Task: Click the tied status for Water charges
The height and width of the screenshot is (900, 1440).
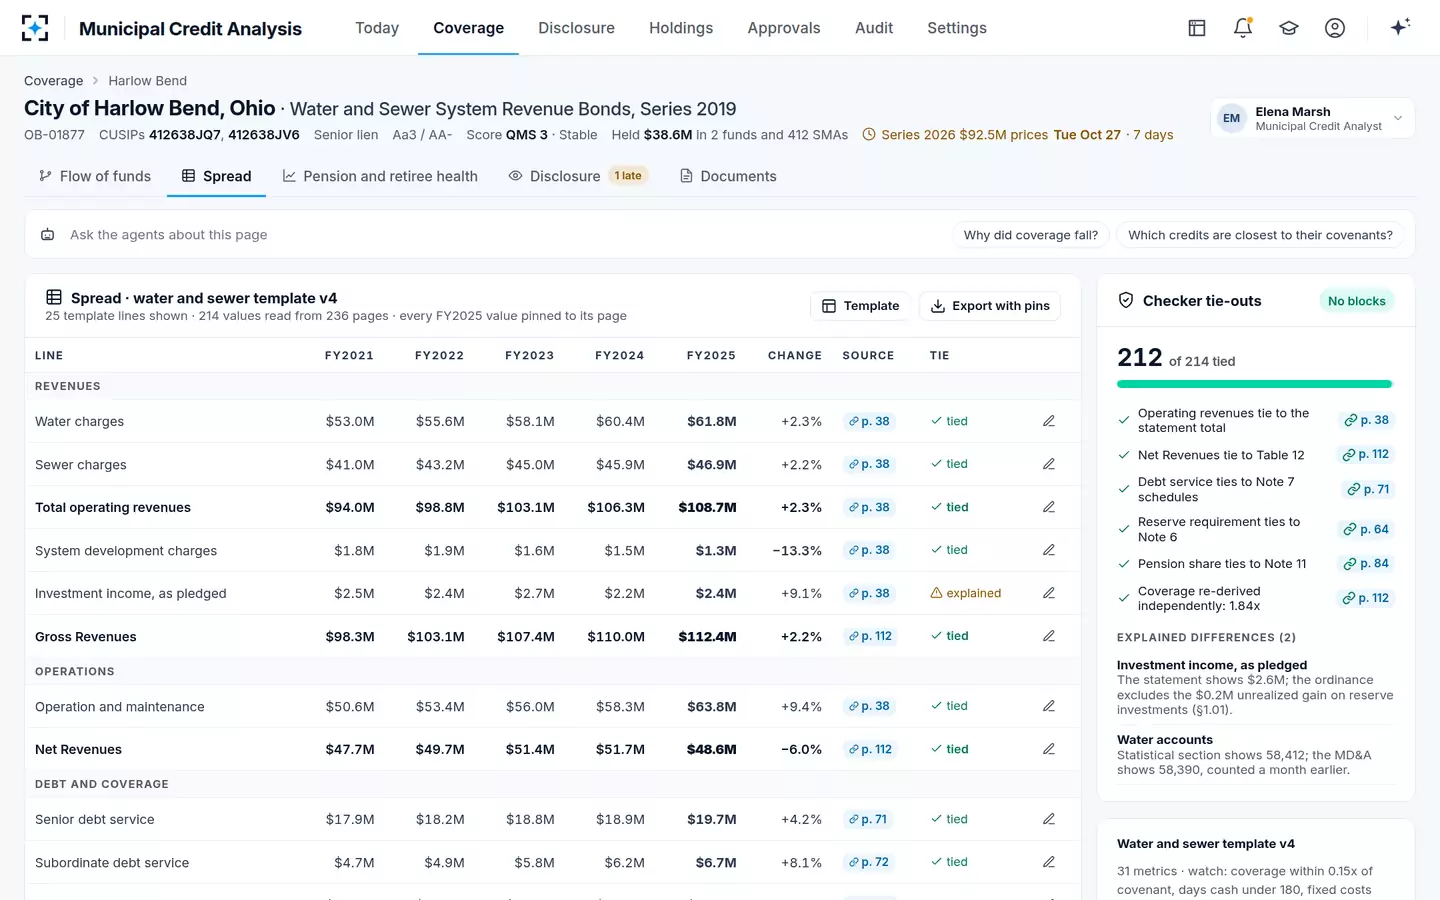Action: (x=949, y=421)
